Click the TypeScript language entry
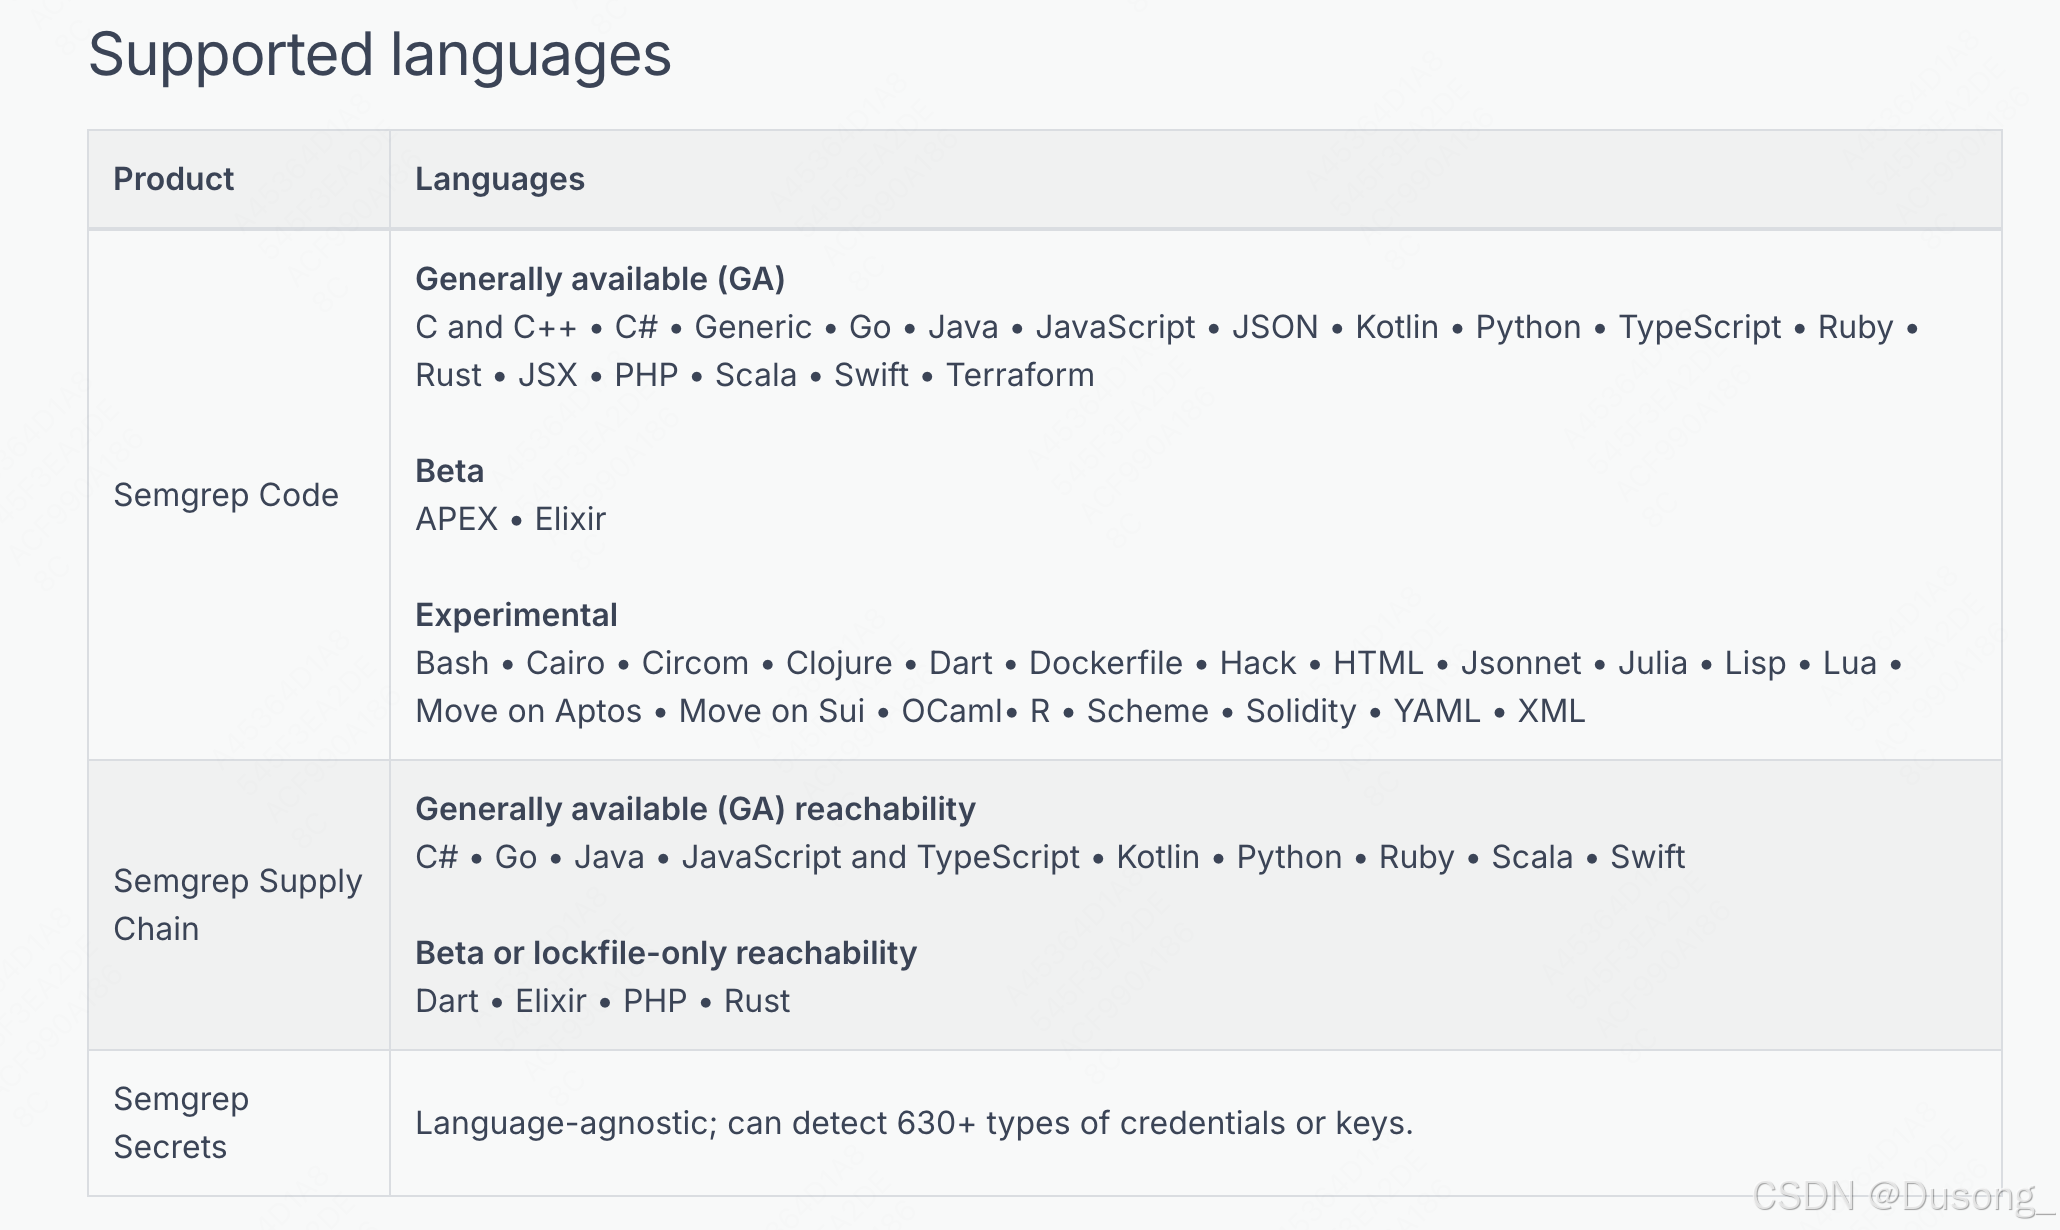This screenshot has width=2060, height=1230. click(x=1699, y=327)
